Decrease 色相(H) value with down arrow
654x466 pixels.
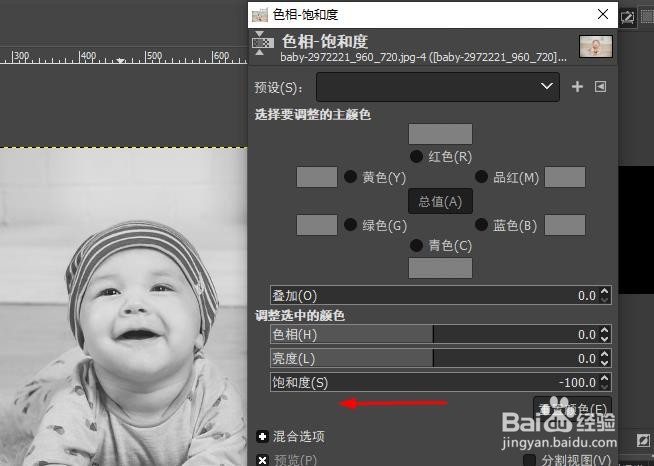(605, 339)
